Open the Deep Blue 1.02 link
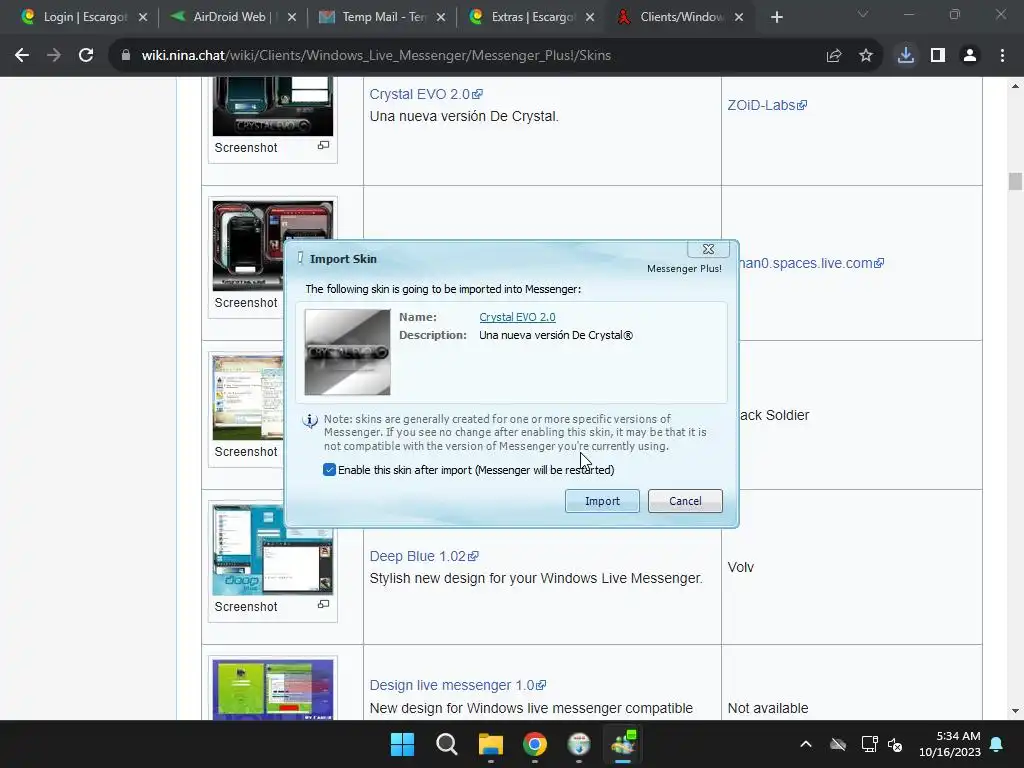Image resolution: width=1024 pixels, height=768 pixels. [424, 556]
